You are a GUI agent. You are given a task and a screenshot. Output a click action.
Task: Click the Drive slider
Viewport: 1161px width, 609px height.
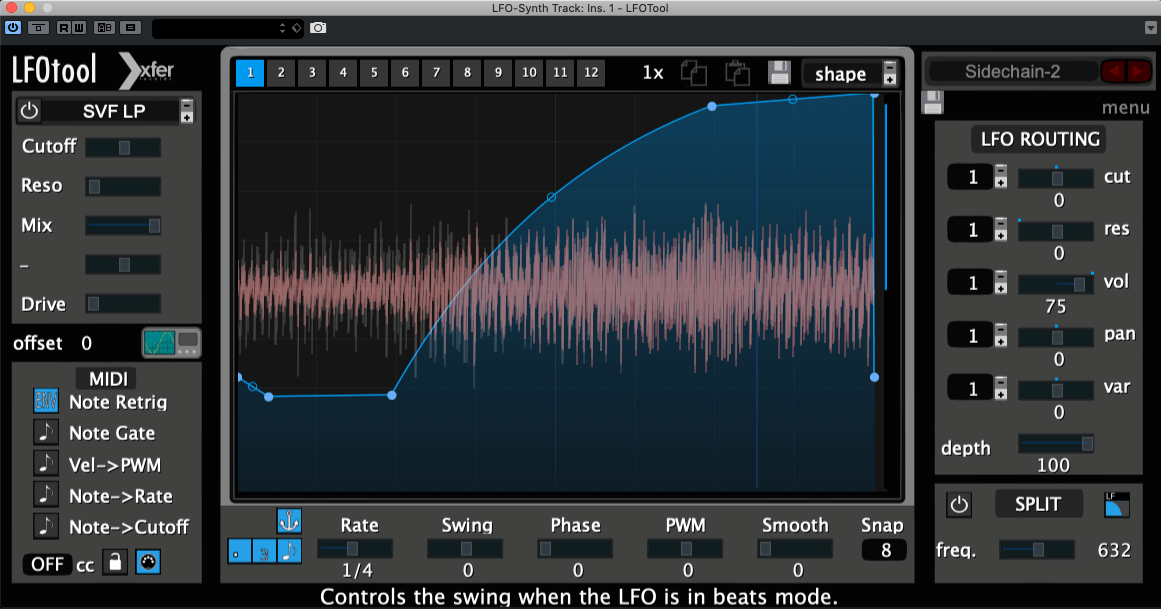coord(123,303)
